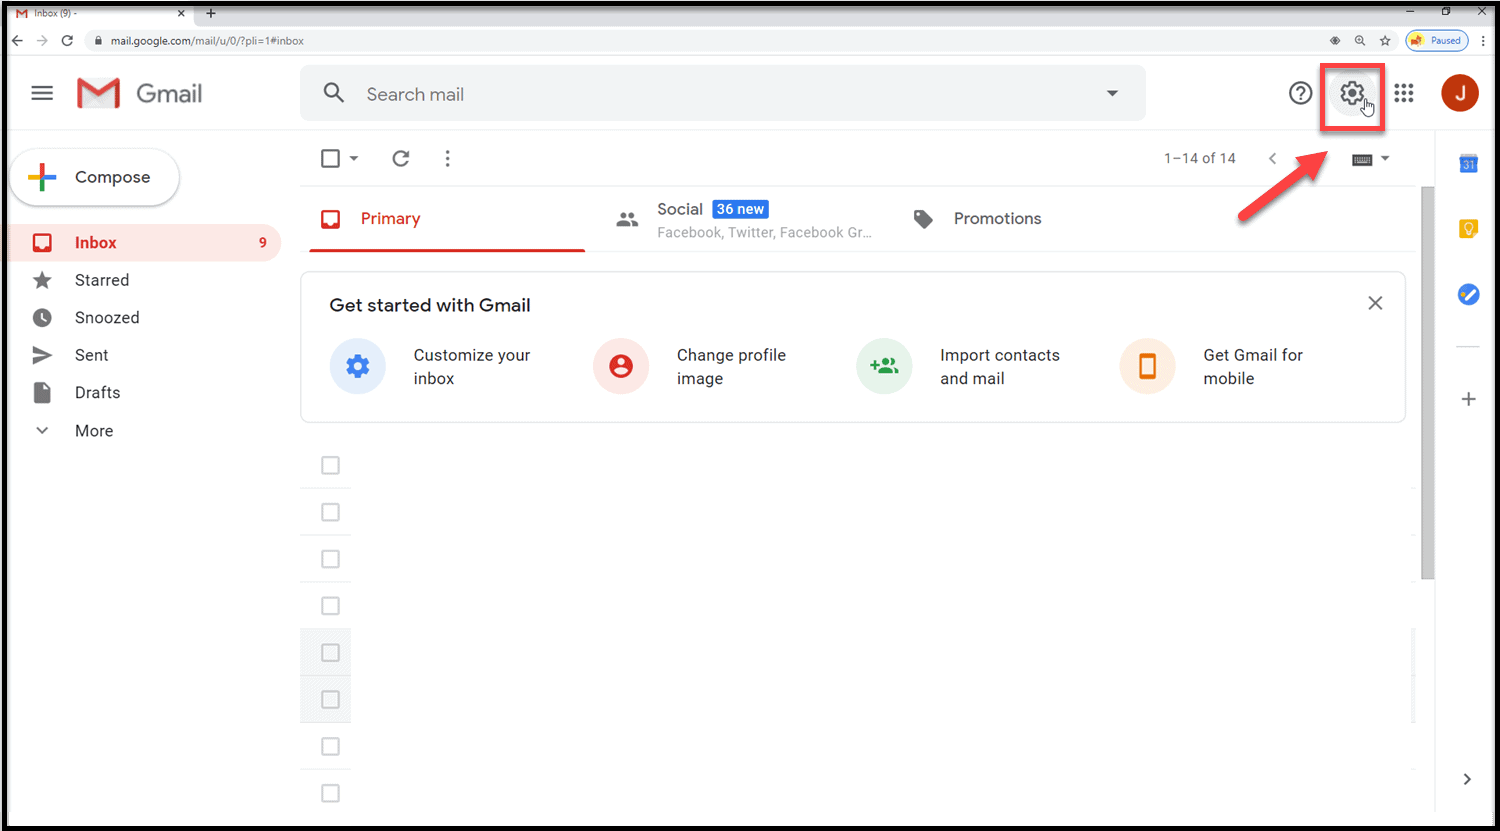Reload the page in browser toolbar
The width and height of the screenshot is (1500, 831).
pyautogui.click(x=67, y=41)
